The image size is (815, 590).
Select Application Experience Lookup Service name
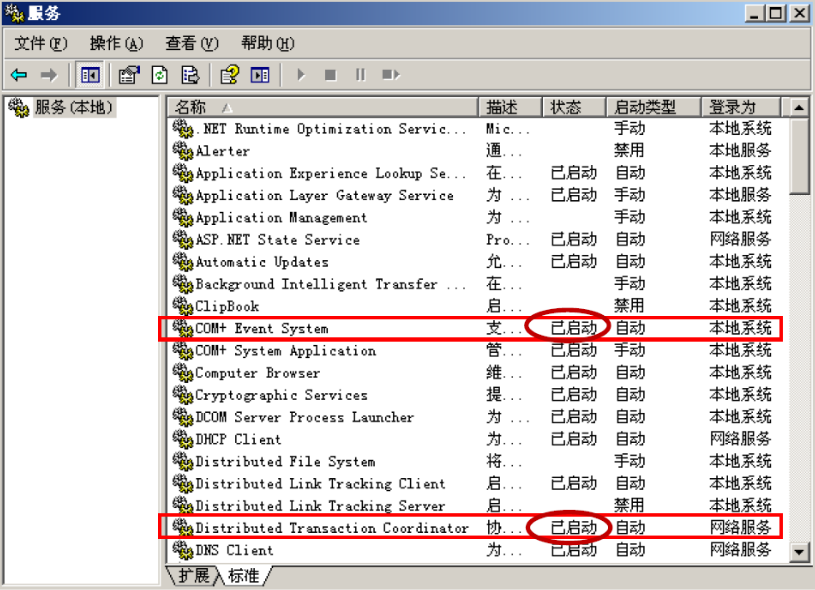[x=331, y=173]
